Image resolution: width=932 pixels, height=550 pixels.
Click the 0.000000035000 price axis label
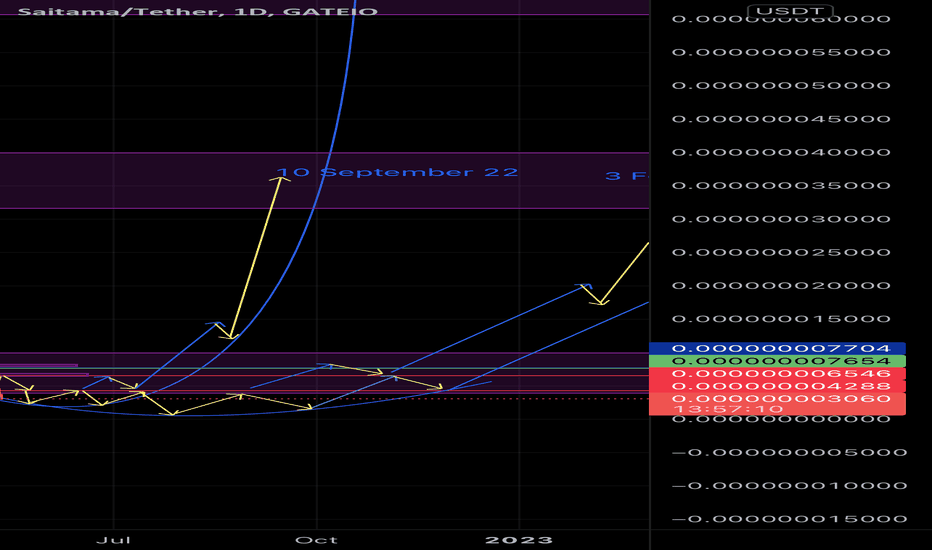click(781, 186)
